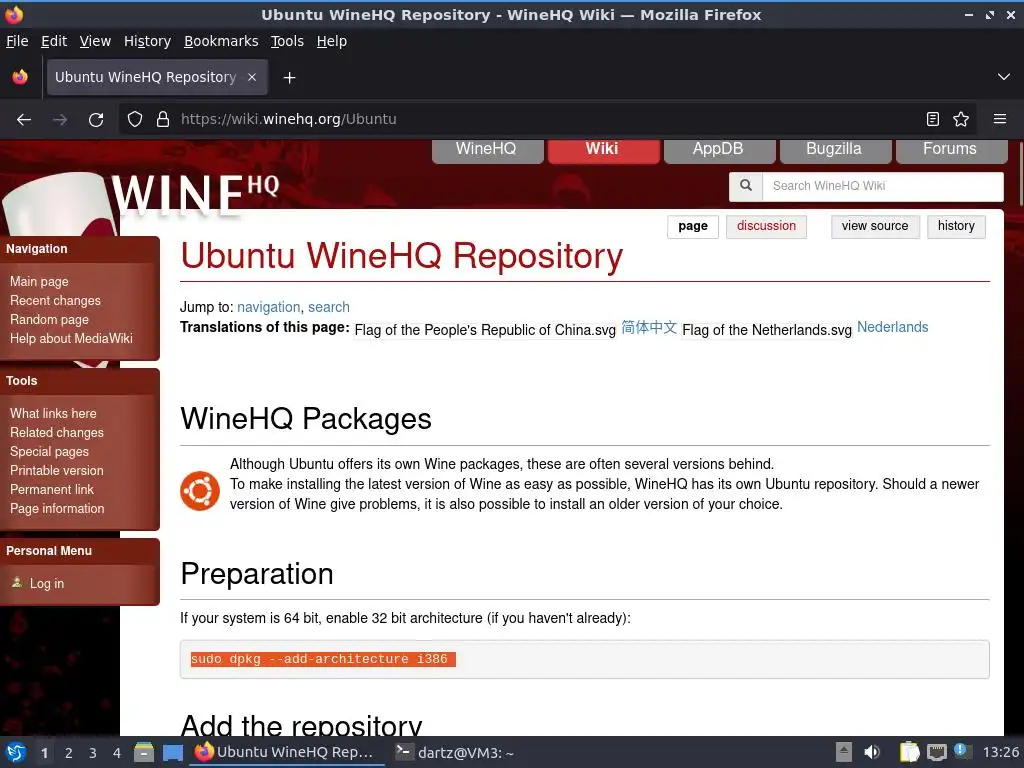Open the Edit menu
This screenshot has height=768, width=1024.
point(54,41)
